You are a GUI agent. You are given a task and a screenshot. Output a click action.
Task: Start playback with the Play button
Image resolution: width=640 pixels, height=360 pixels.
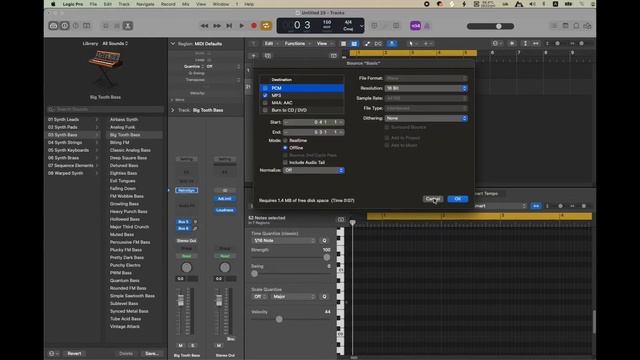[x=242, y=26]
